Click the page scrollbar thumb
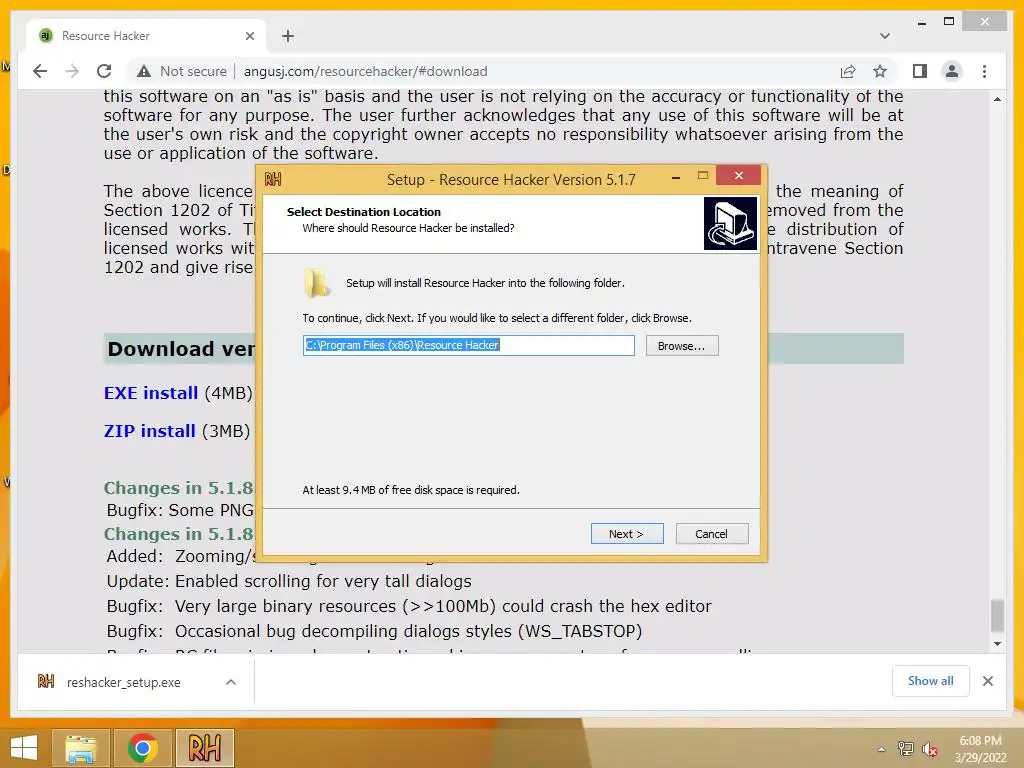Image resolution: width=1024 pixels, height=768 pixels. click(x=997, y=615)
